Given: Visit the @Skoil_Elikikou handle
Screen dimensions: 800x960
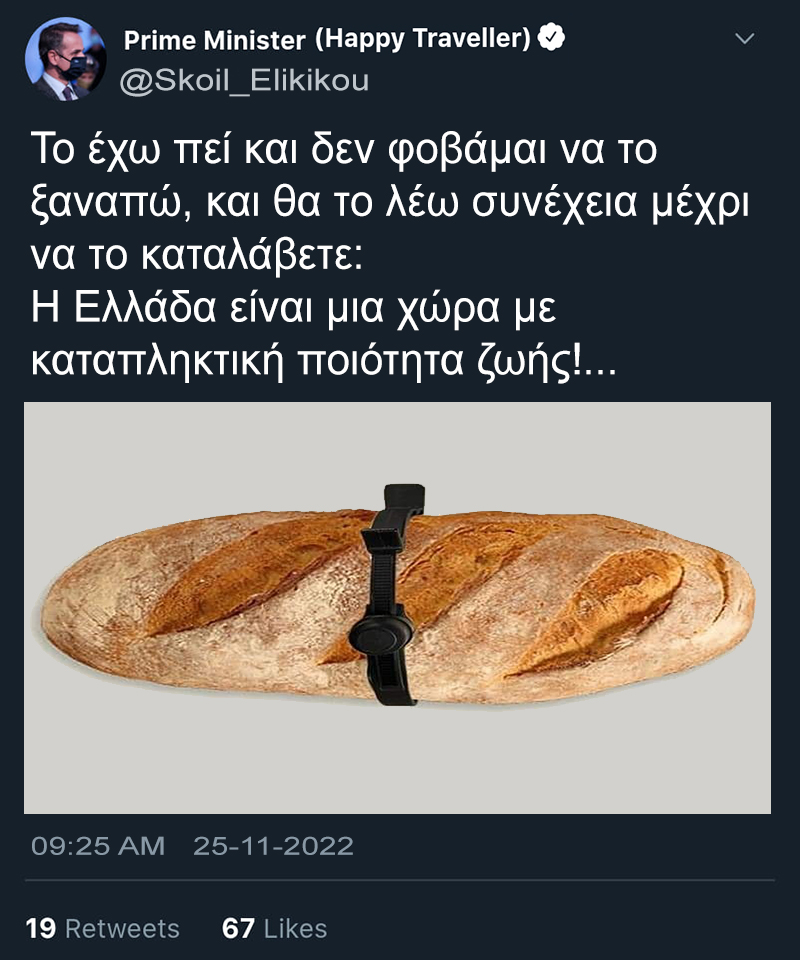Looking at the screenshot, I should (244, 80).
